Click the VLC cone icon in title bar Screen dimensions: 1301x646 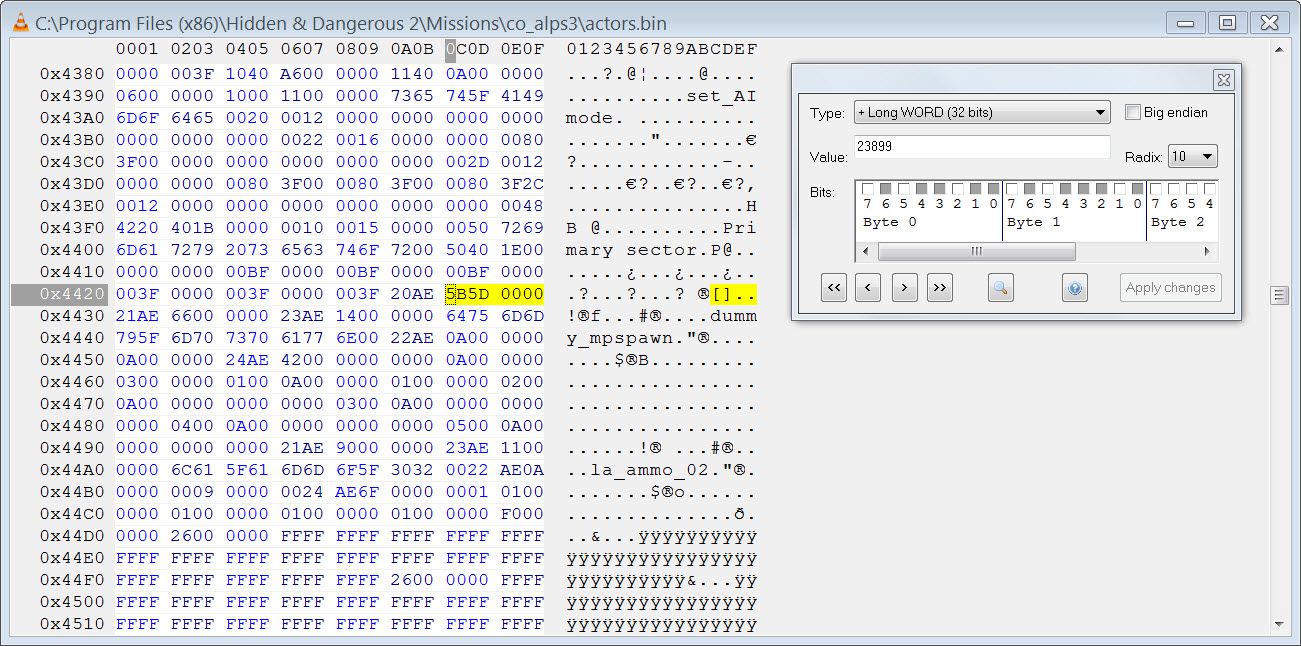(x=20, y=23)
